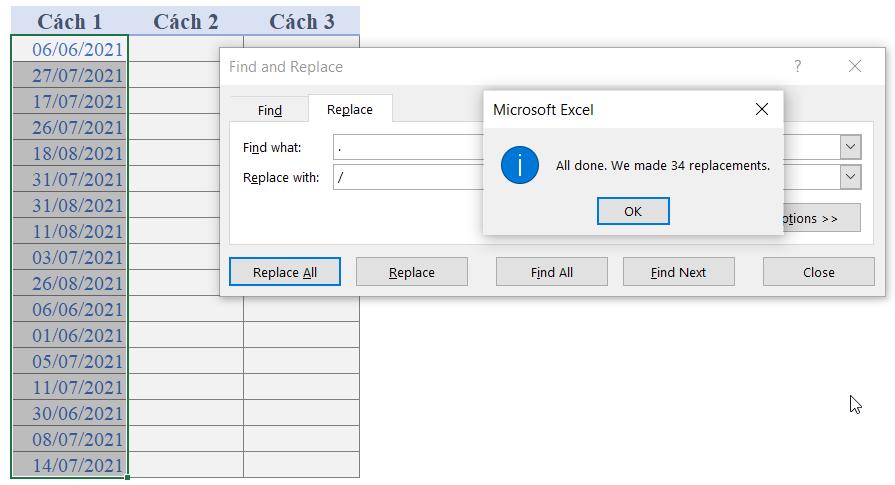Expand the Replace with dropdown arrow

pos(850,177)
